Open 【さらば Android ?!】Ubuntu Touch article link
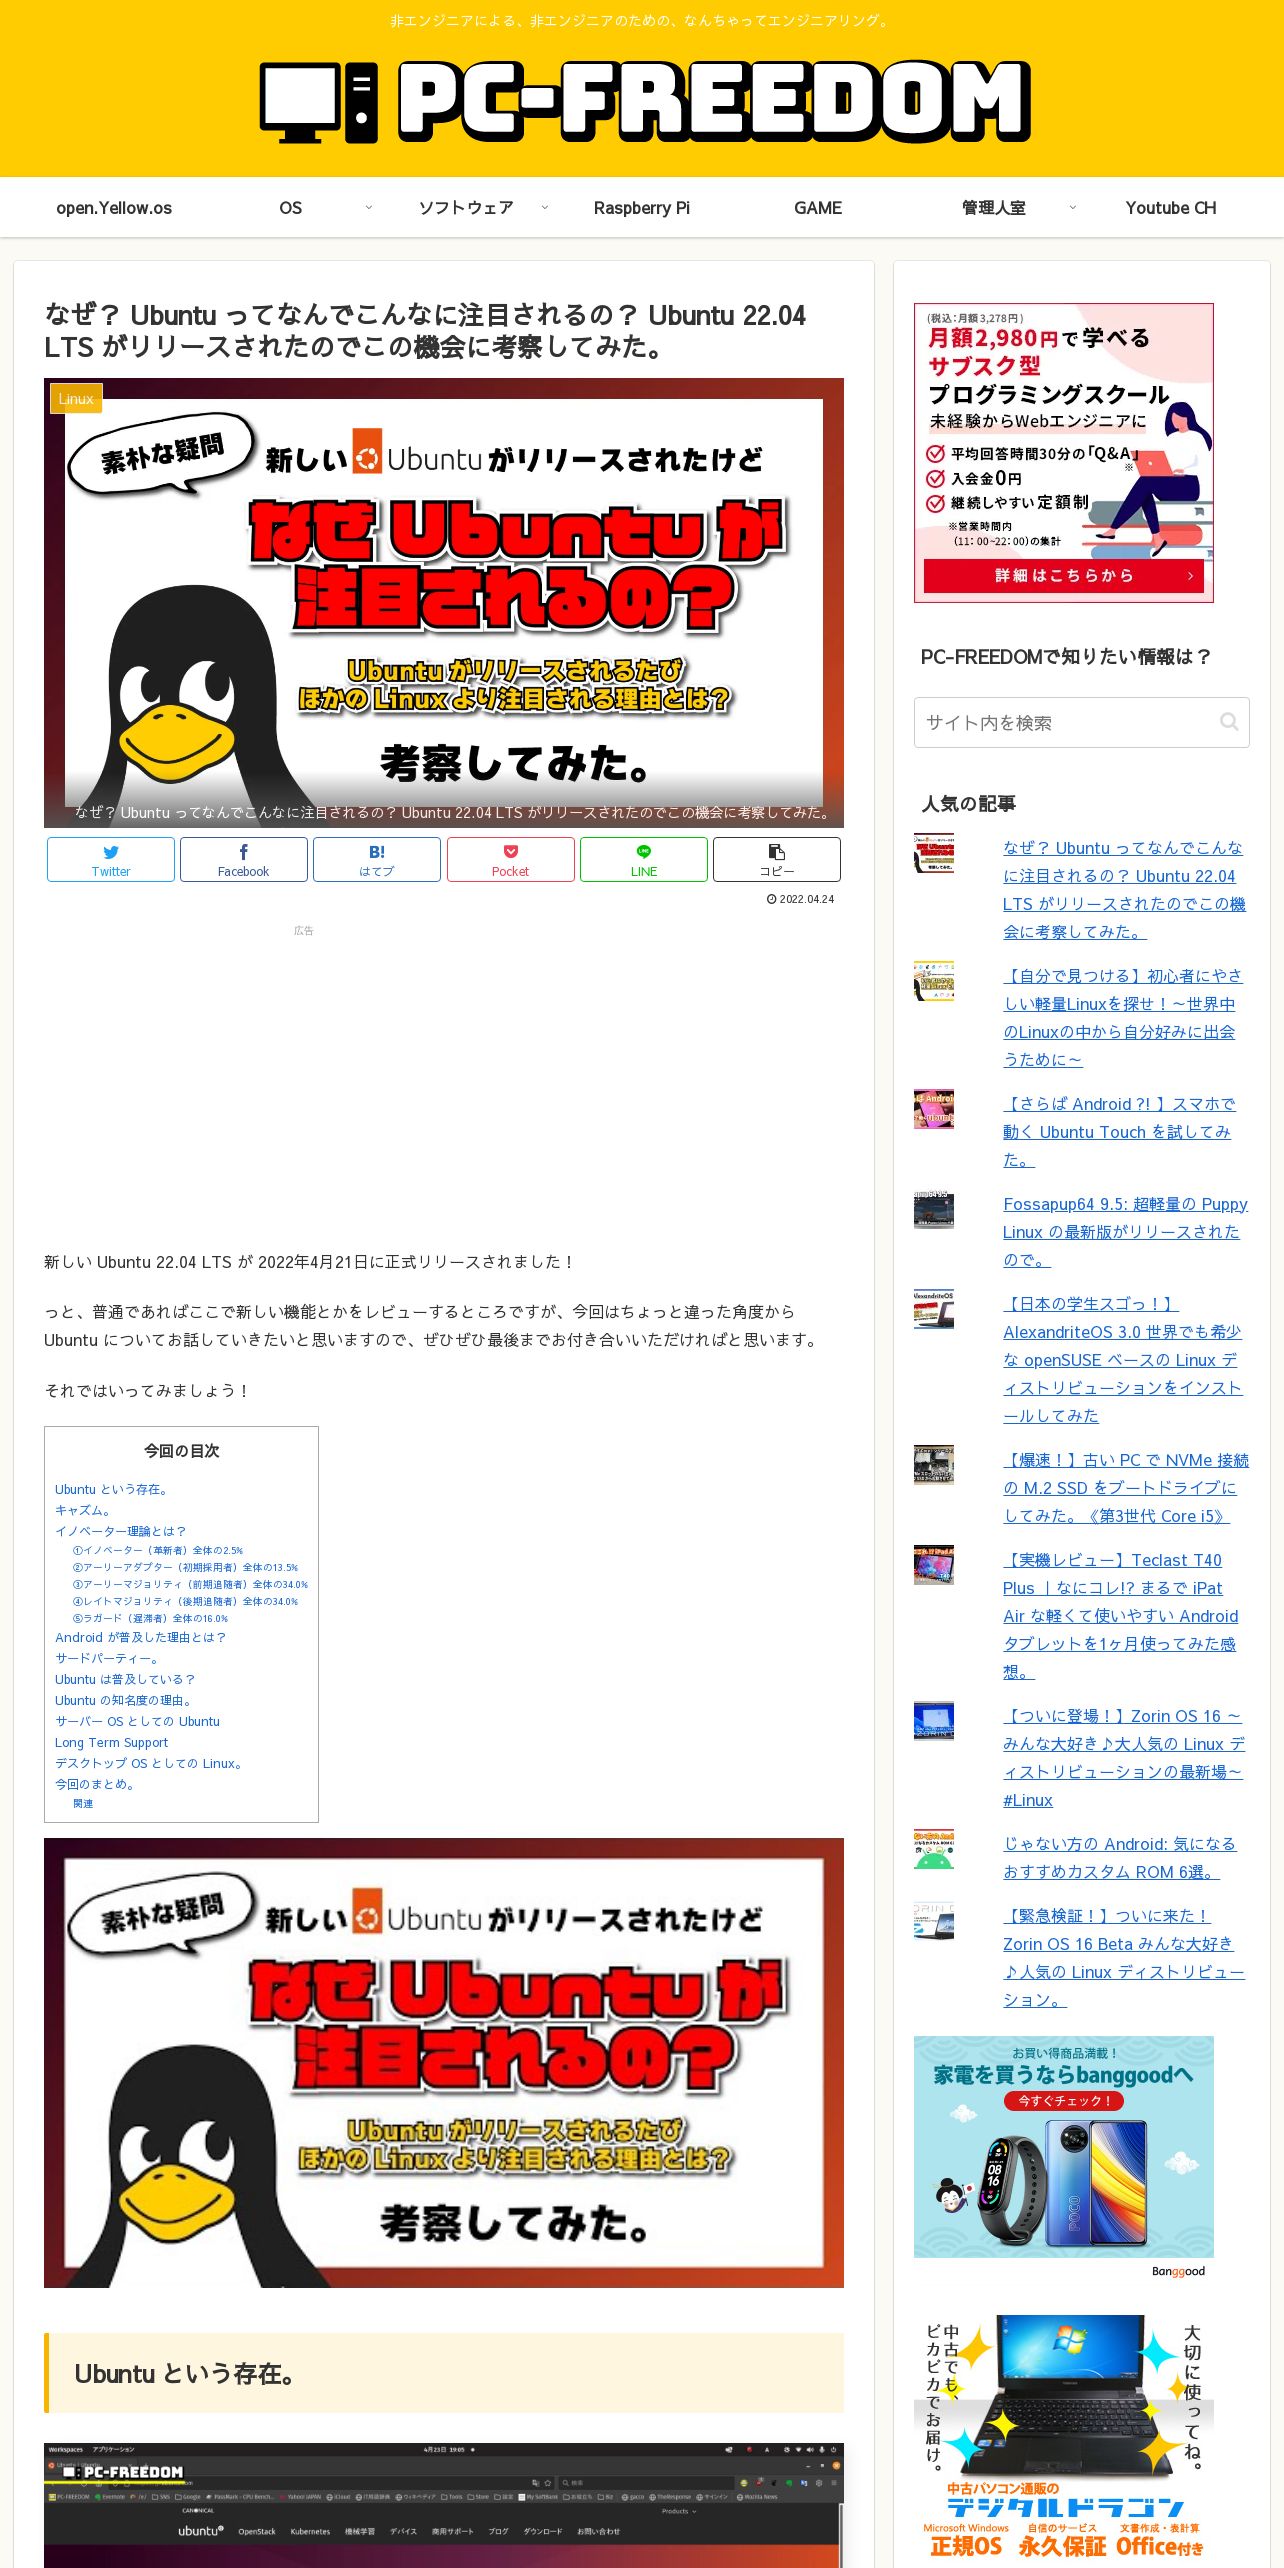 coord(1119,1131)
